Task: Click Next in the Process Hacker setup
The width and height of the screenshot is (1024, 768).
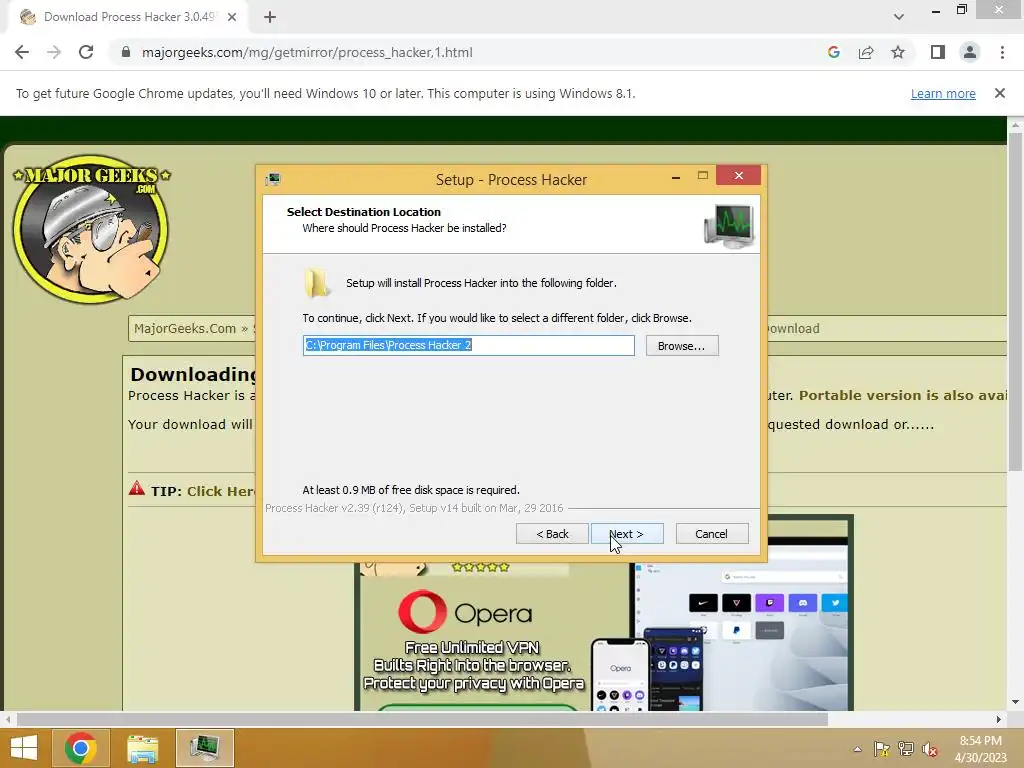Action: 627,534
